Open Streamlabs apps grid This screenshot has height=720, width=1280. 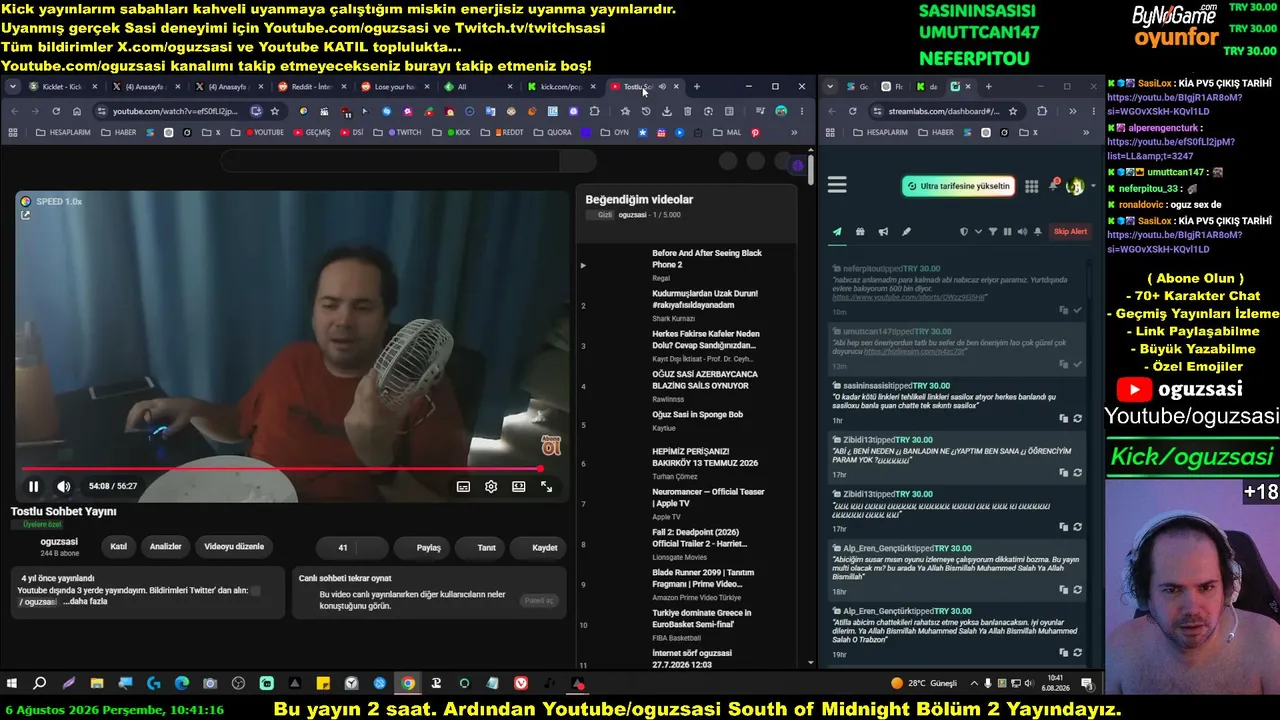coord(1031,186)
